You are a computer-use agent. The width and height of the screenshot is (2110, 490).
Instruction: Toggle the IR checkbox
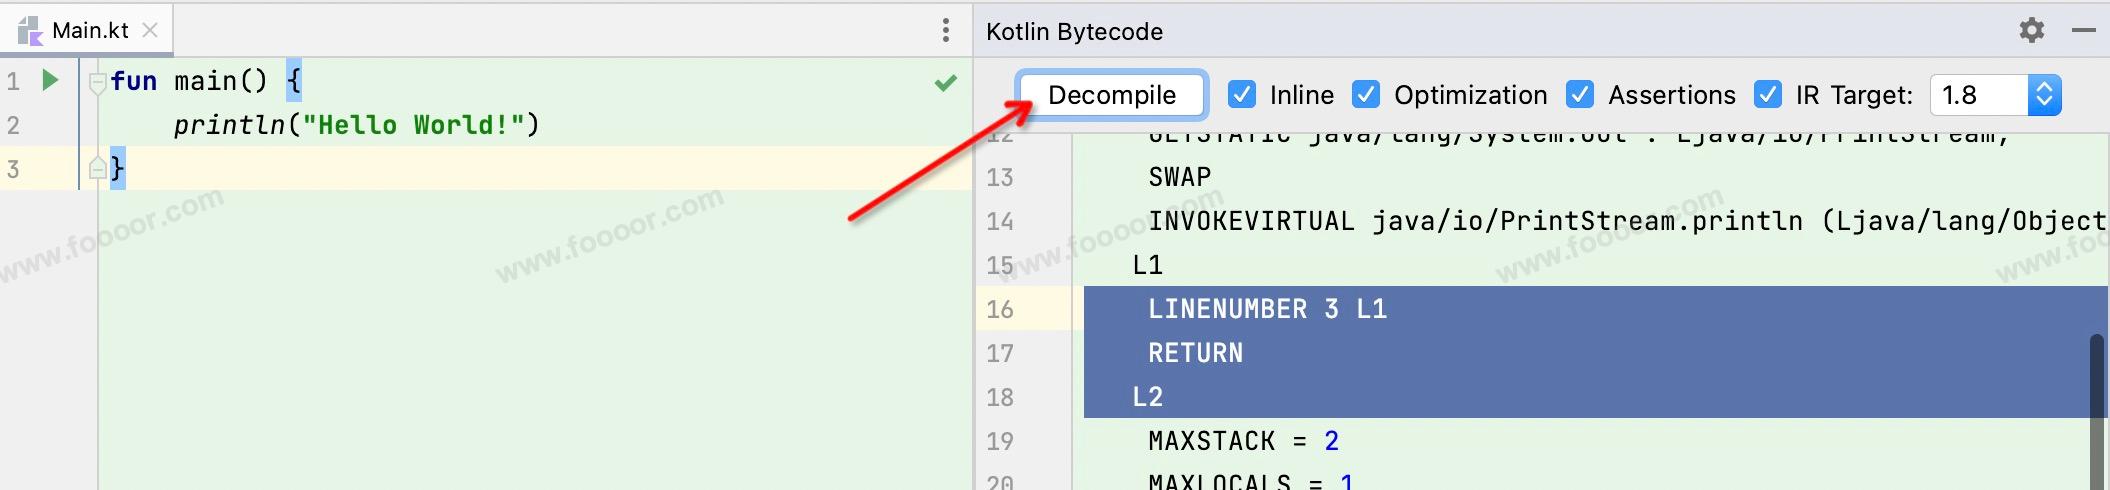coord(1767,95)
